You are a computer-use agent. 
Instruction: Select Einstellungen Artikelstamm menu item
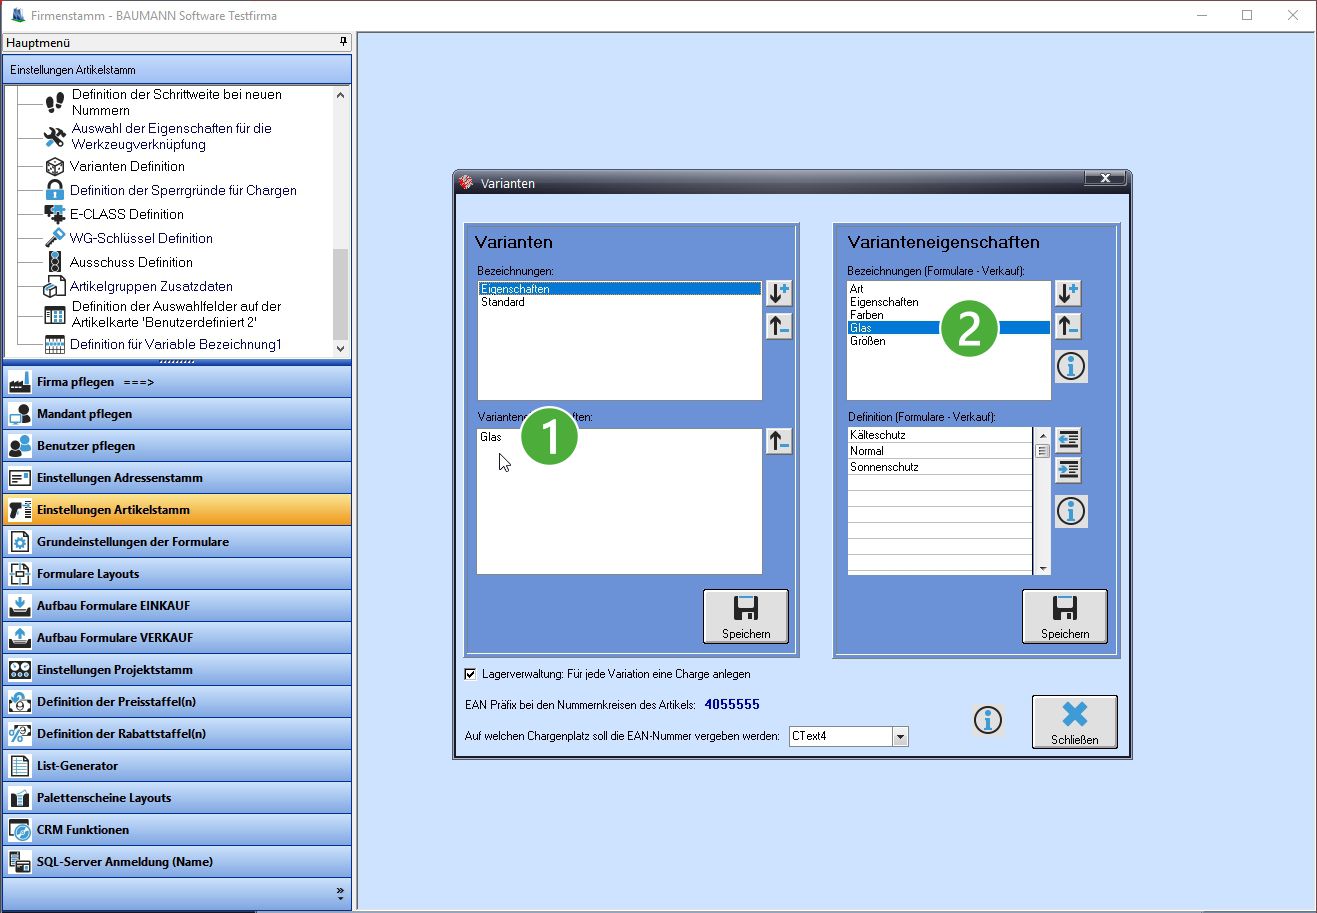coord(177,510)
